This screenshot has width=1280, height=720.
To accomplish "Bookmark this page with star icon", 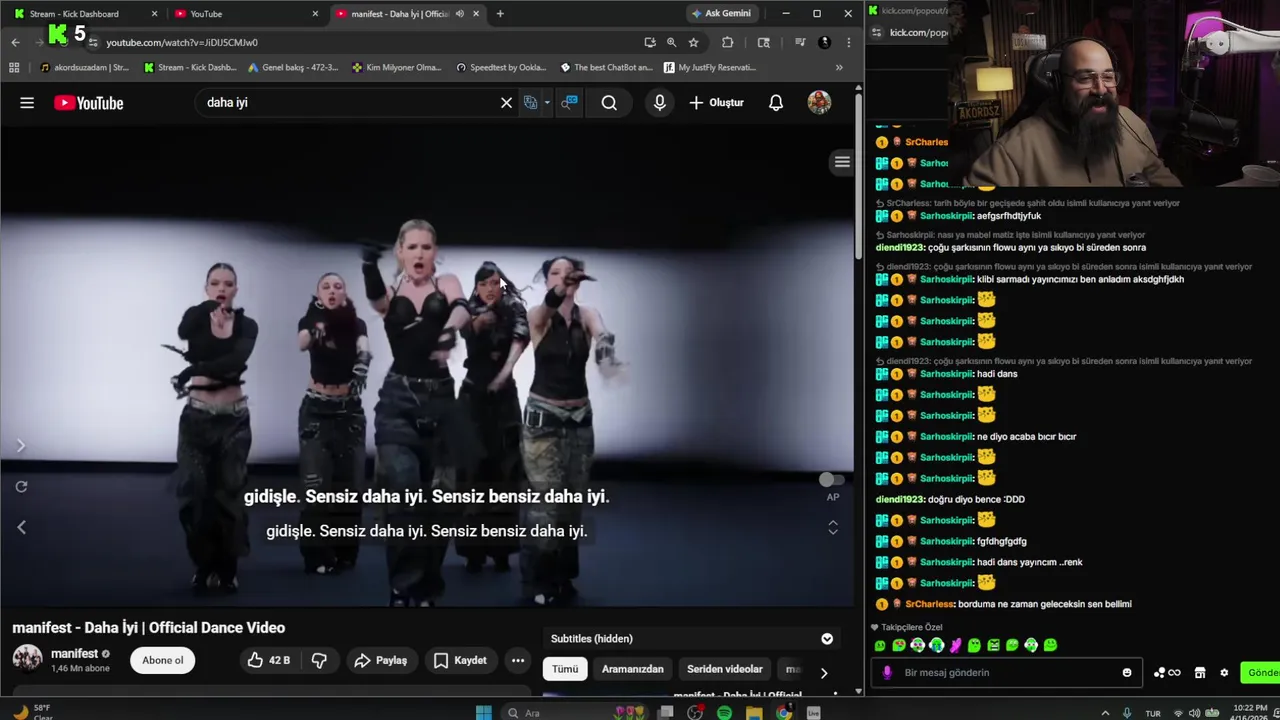I will click(x=693, y=42).
